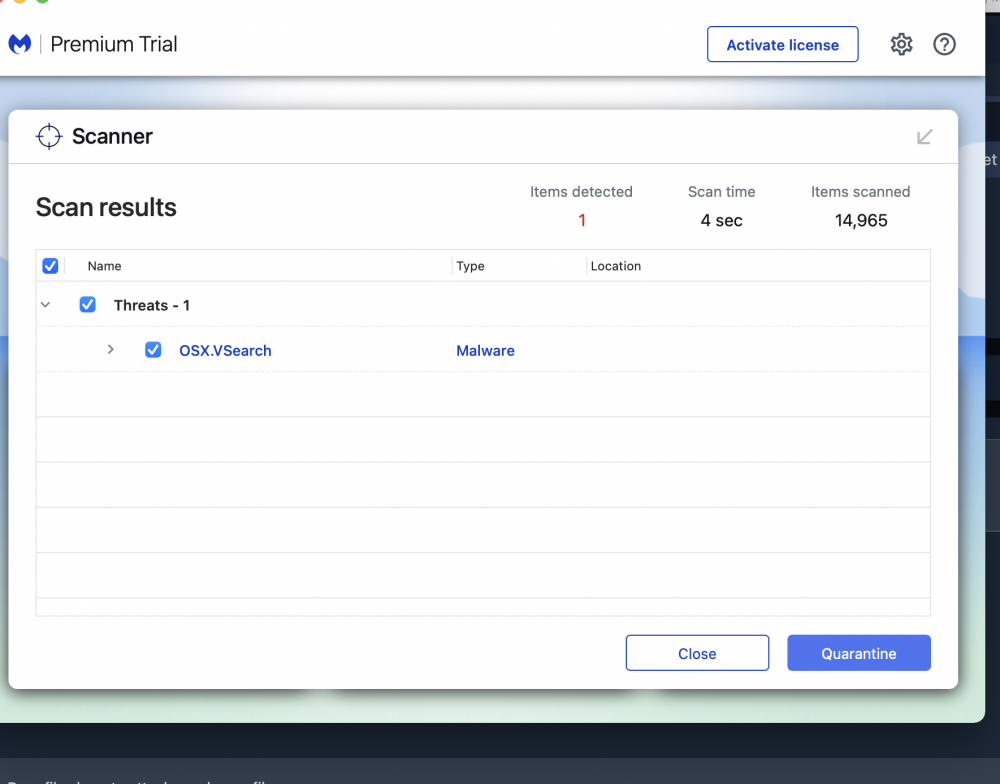Image resolution: width=1000 pixels, height=784 pixels.
Task: Expand the OSX.VSearch threat details
Action: pos(111,350)
